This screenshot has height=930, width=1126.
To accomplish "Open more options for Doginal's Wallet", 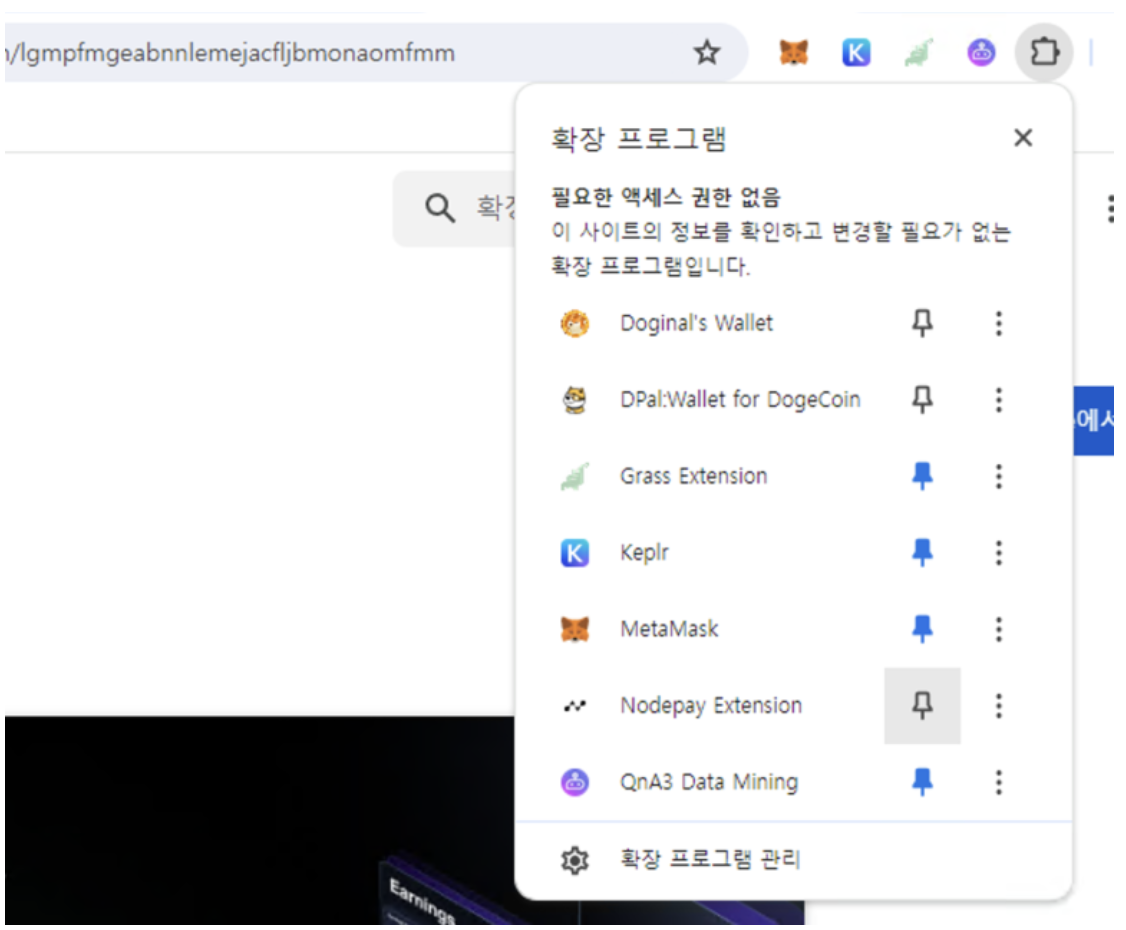I will [x=998, y=323].
